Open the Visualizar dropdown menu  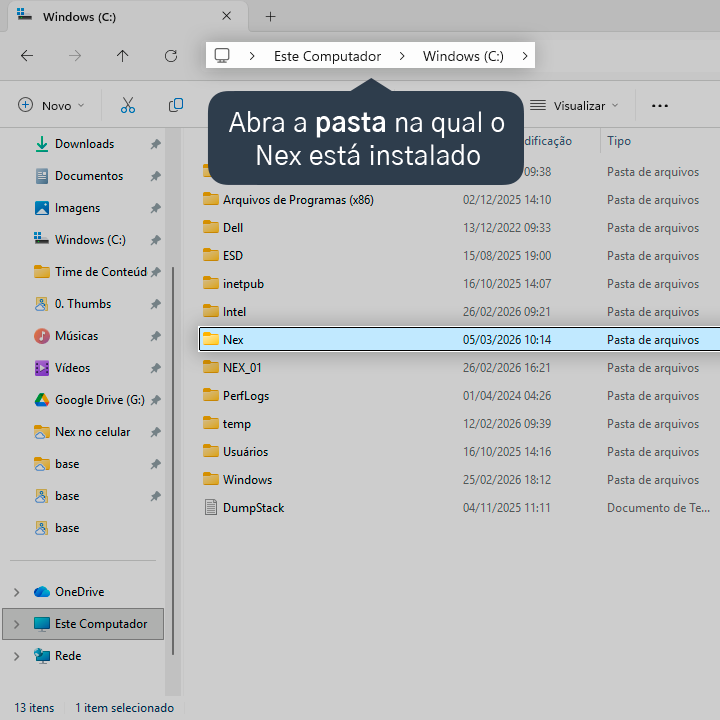click(574, 106)
